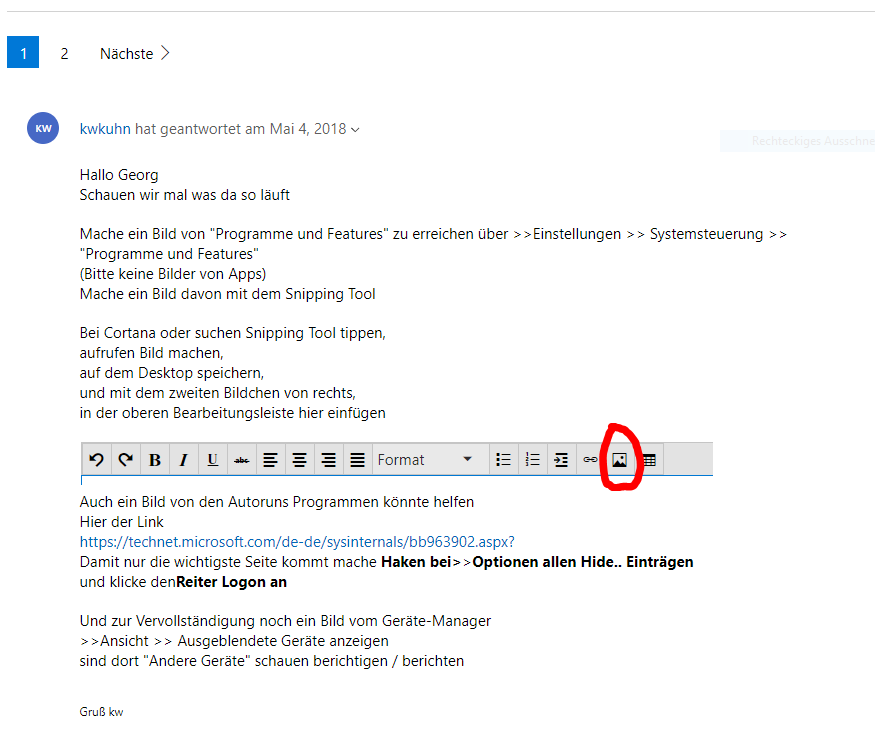Click 'aufrufen Bild machen,' line

pyautogui.click(x=152, y=353)
